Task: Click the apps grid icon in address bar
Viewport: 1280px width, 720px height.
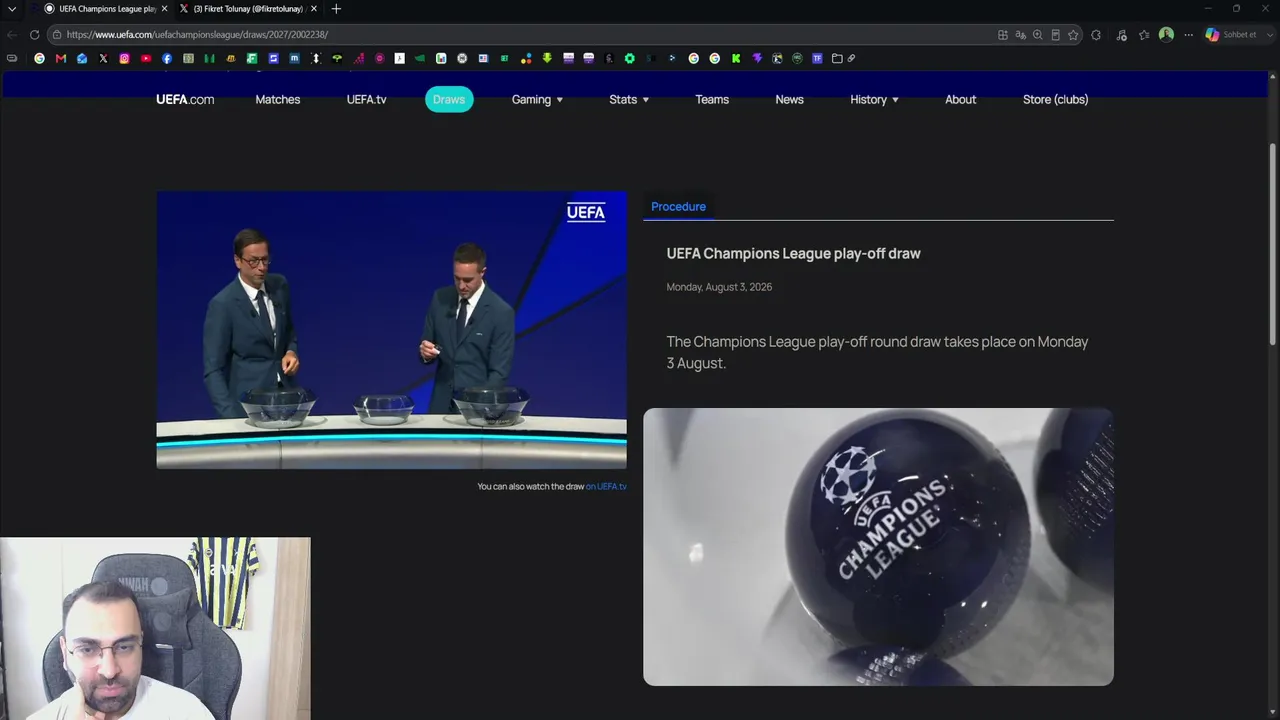Action: pos(1003,35)
